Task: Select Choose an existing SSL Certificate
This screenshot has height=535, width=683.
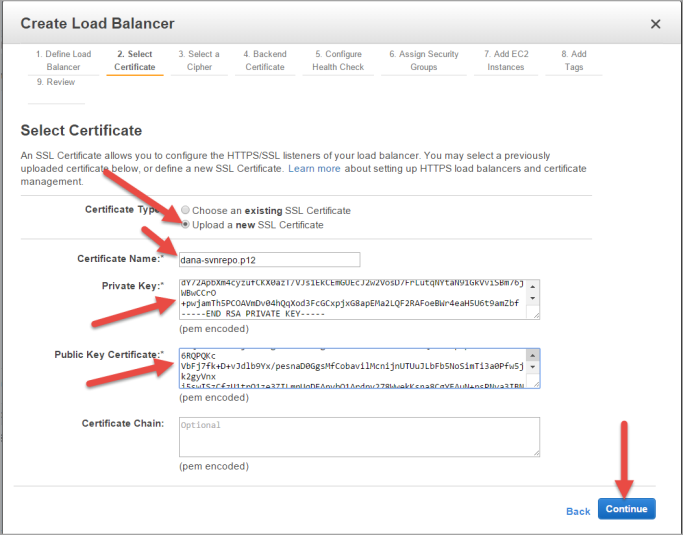Action: (186, 210)
